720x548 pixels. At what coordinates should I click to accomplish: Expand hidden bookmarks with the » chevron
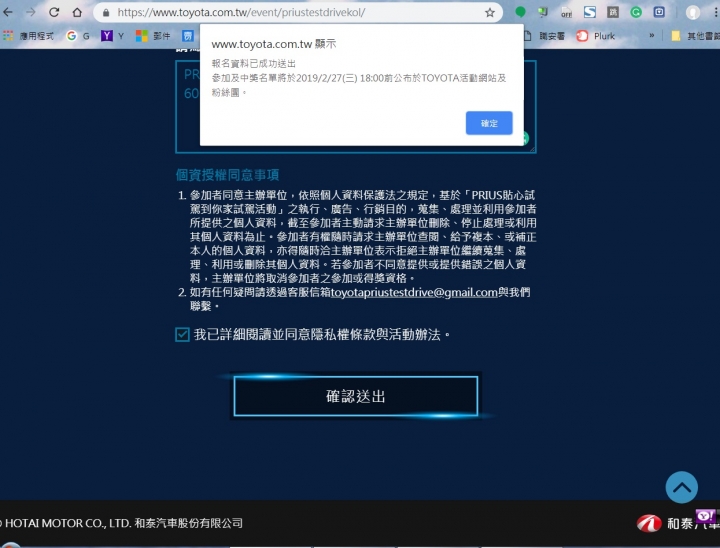point(652,35)
